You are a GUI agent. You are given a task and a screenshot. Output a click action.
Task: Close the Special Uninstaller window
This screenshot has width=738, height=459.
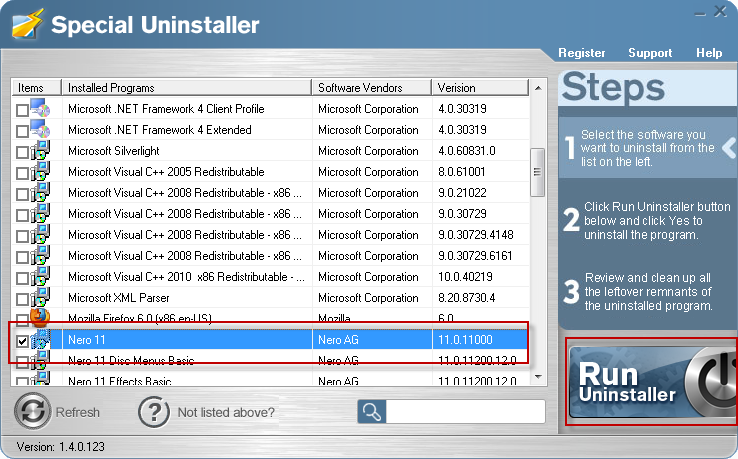(721, 11)
